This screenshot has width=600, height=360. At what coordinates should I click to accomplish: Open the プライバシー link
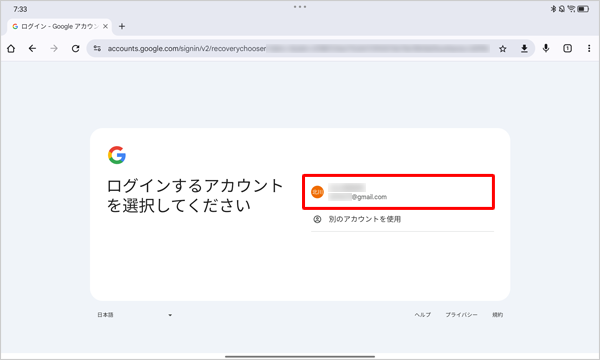click(461, 315)
